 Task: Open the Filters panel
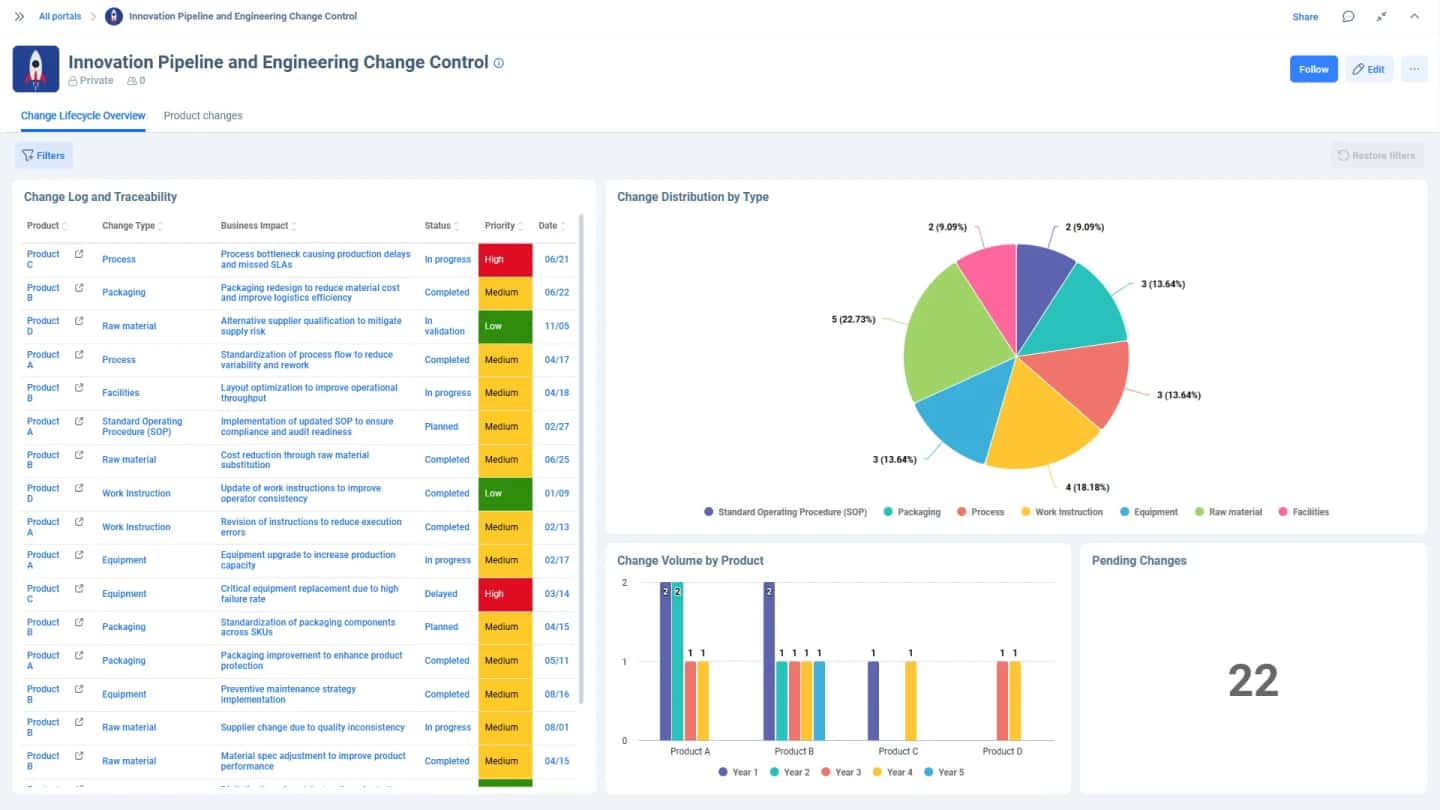[43, 155]
